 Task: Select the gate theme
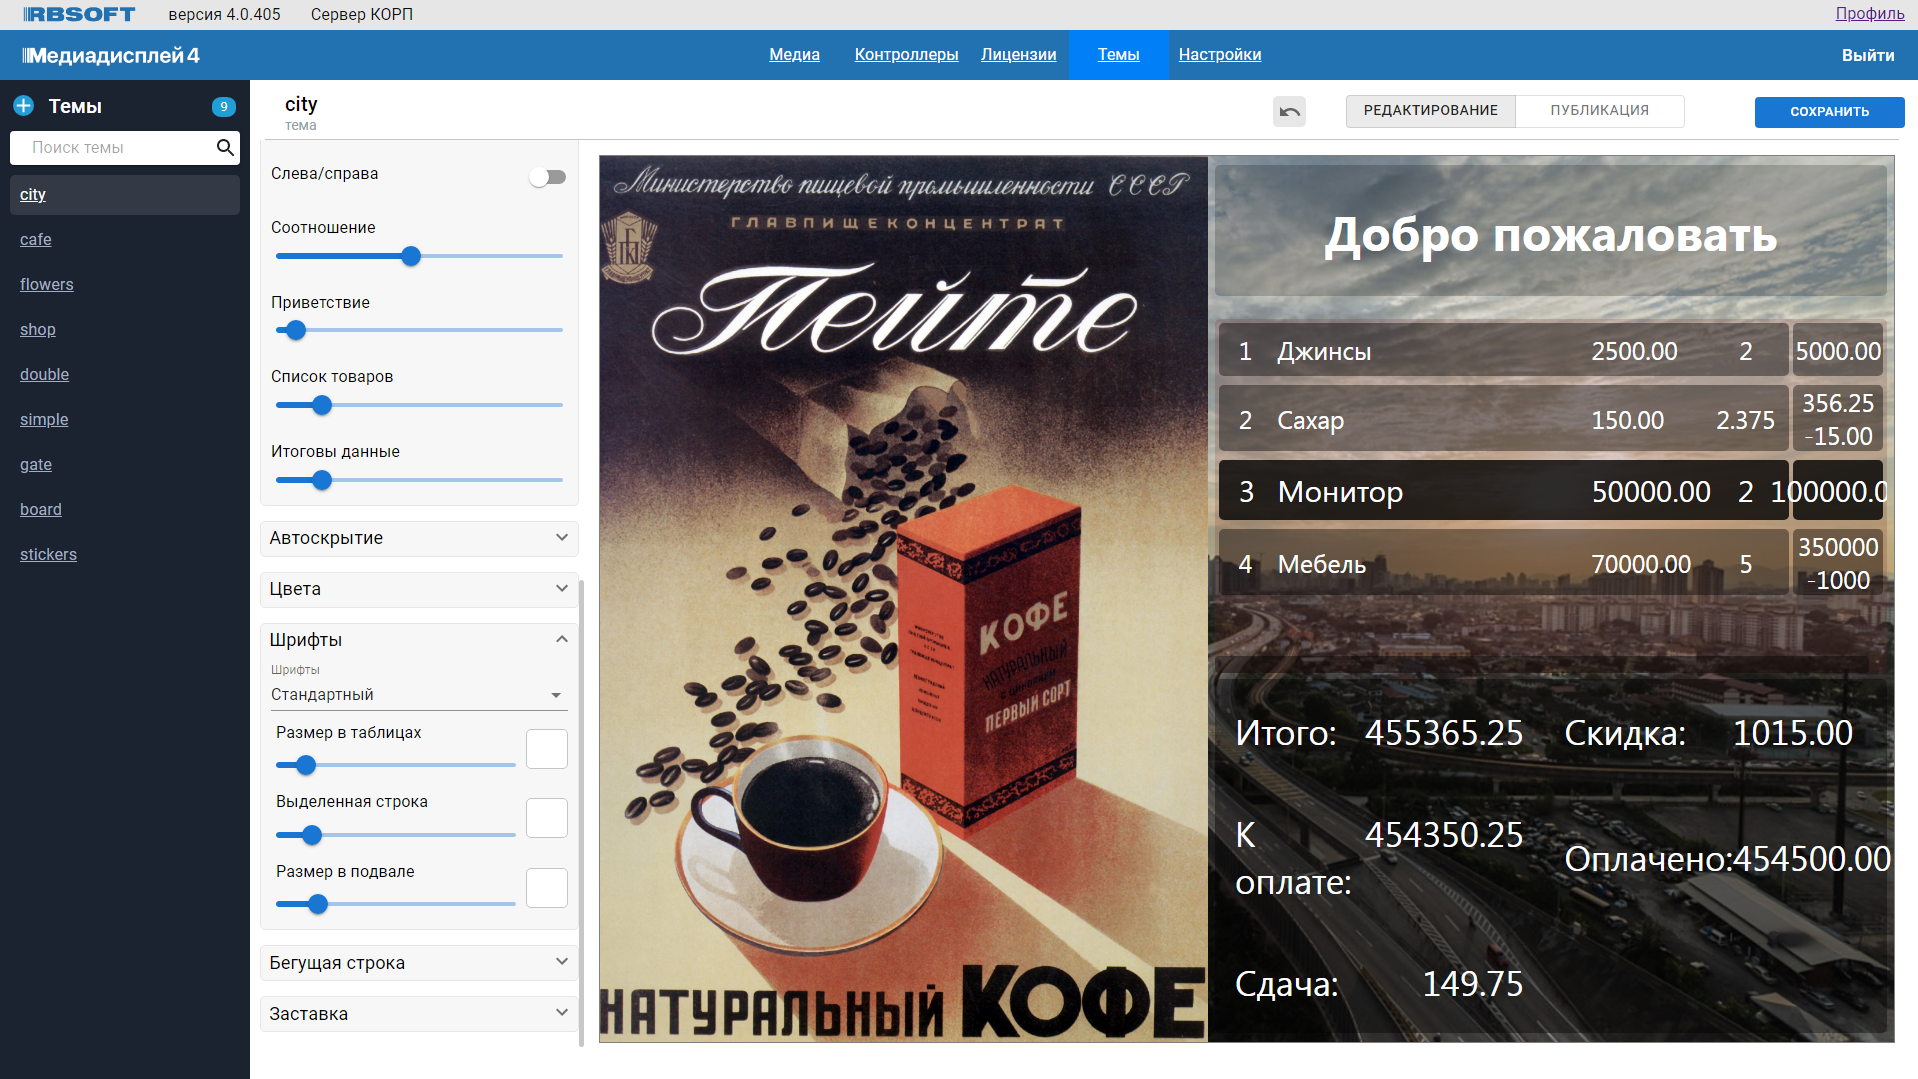(x=35, y=465)
